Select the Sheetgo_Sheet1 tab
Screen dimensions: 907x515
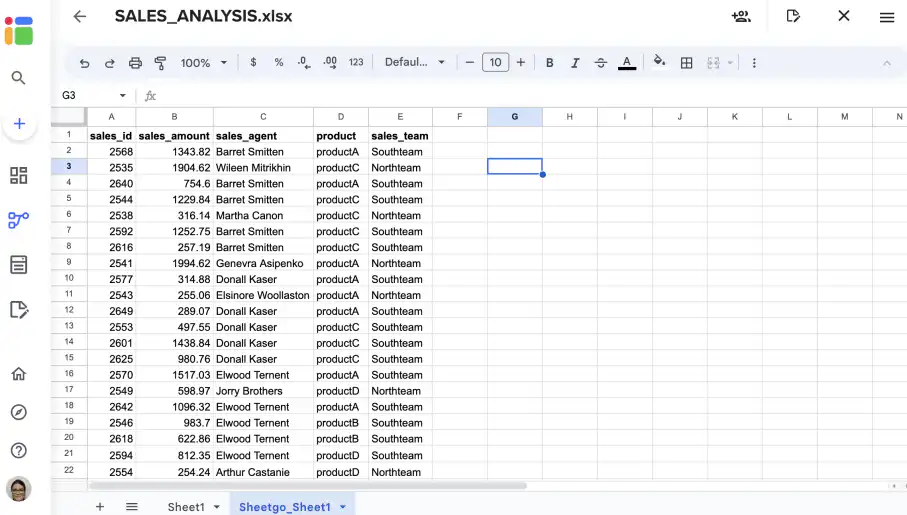tap(285, 507)
